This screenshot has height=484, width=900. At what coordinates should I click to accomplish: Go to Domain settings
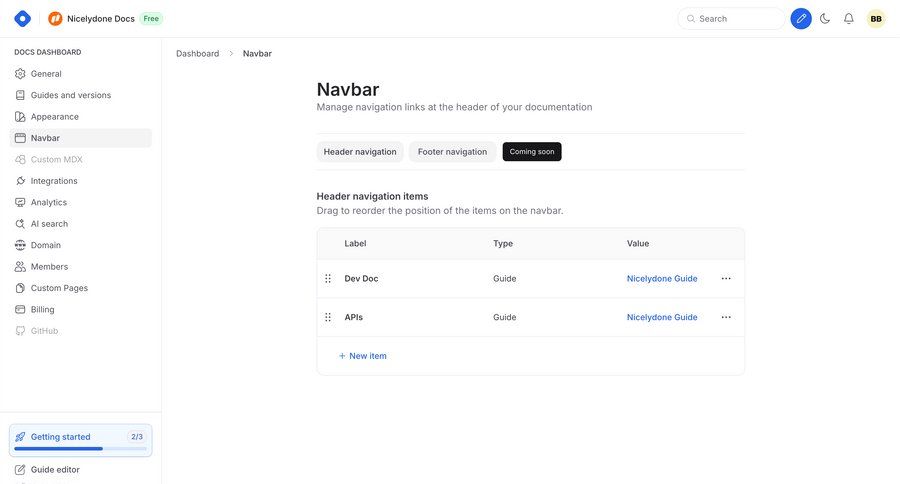[x=80, y=245]
